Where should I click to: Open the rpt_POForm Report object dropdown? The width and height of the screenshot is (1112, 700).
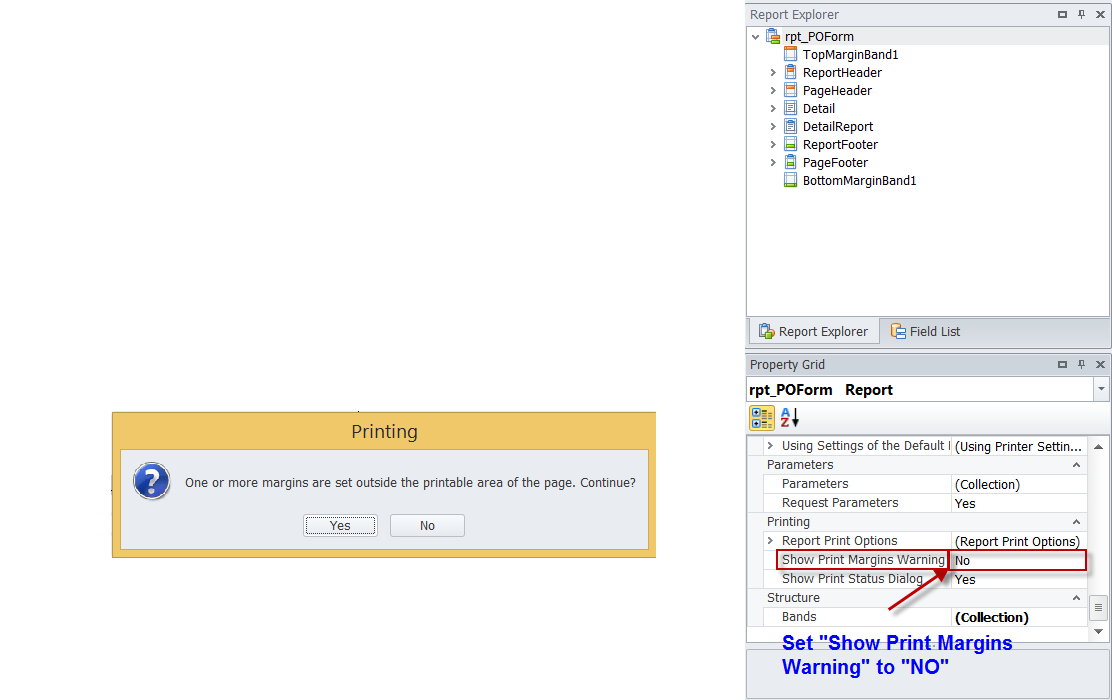click(x=1101, y=390)
